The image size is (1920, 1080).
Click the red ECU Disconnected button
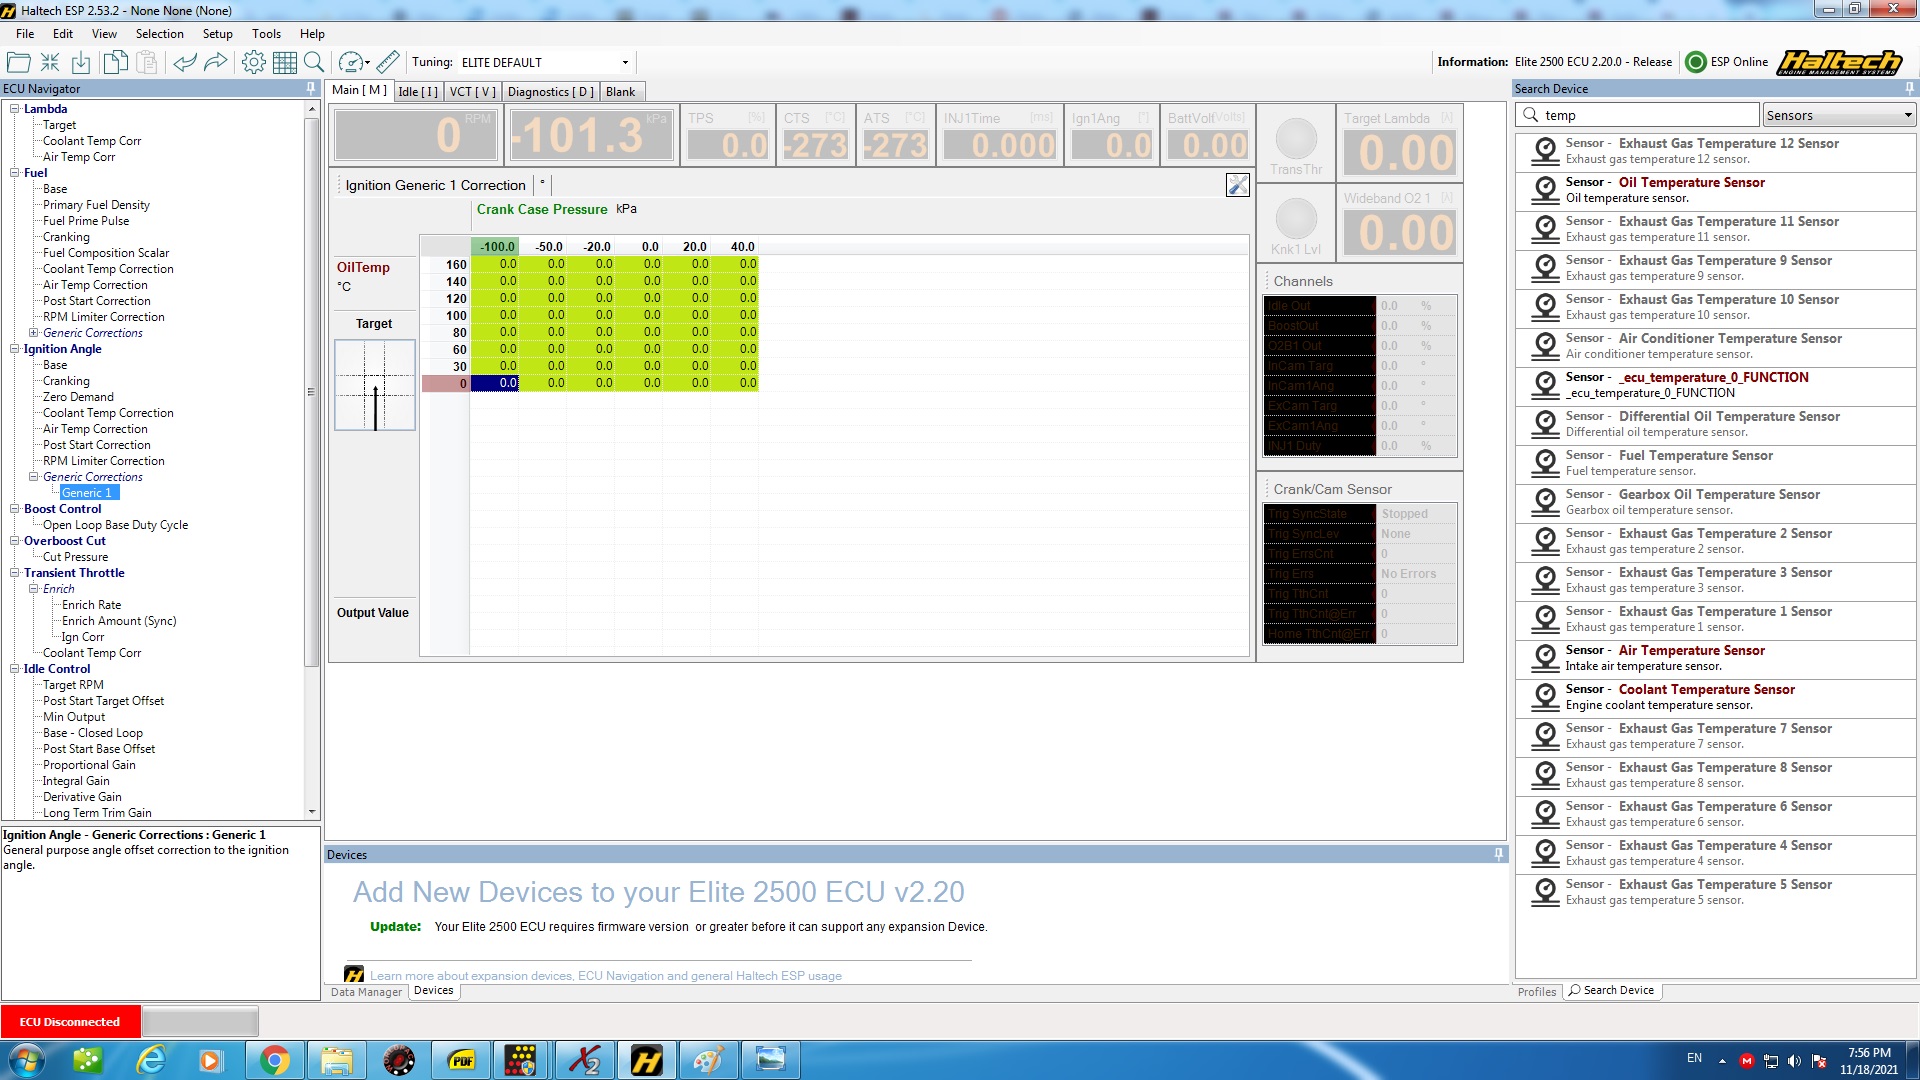[70, 1022]
